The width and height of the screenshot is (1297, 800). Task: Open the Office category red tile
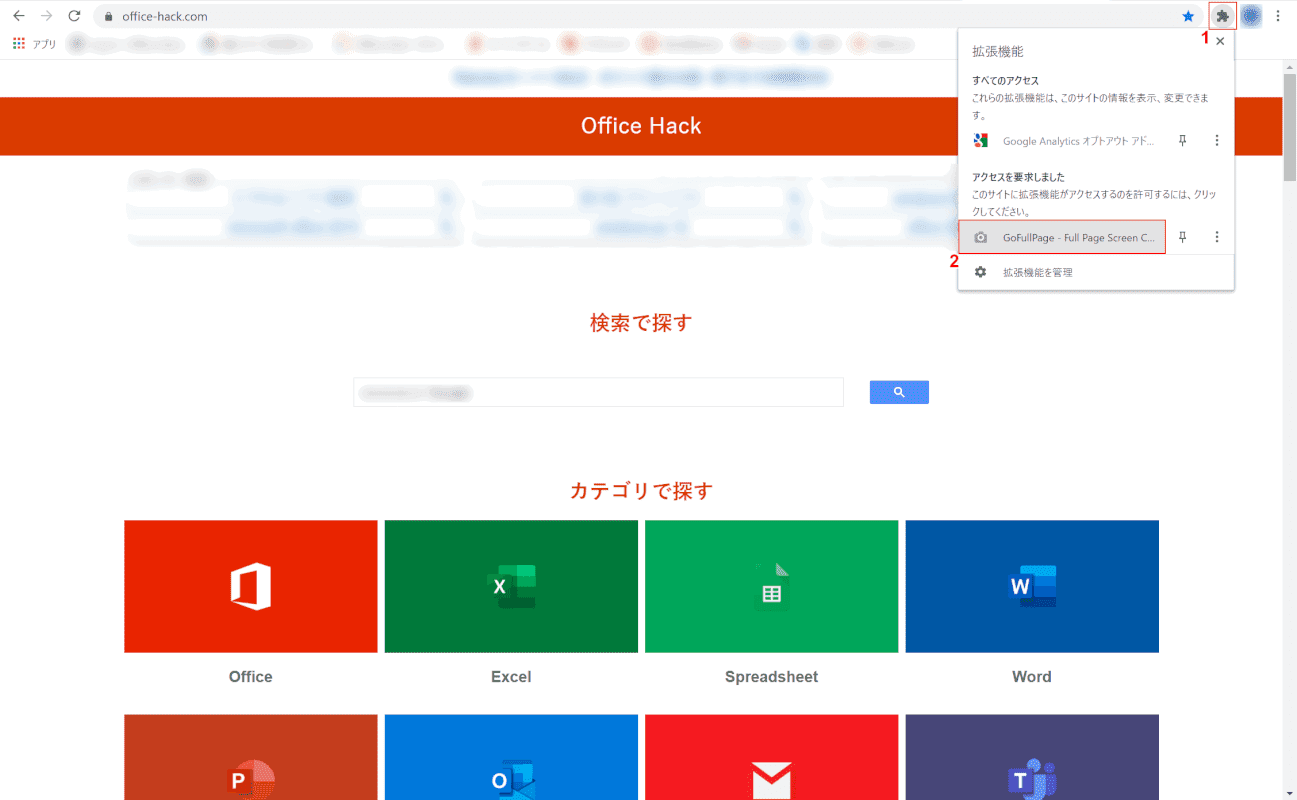coord(251,586)
